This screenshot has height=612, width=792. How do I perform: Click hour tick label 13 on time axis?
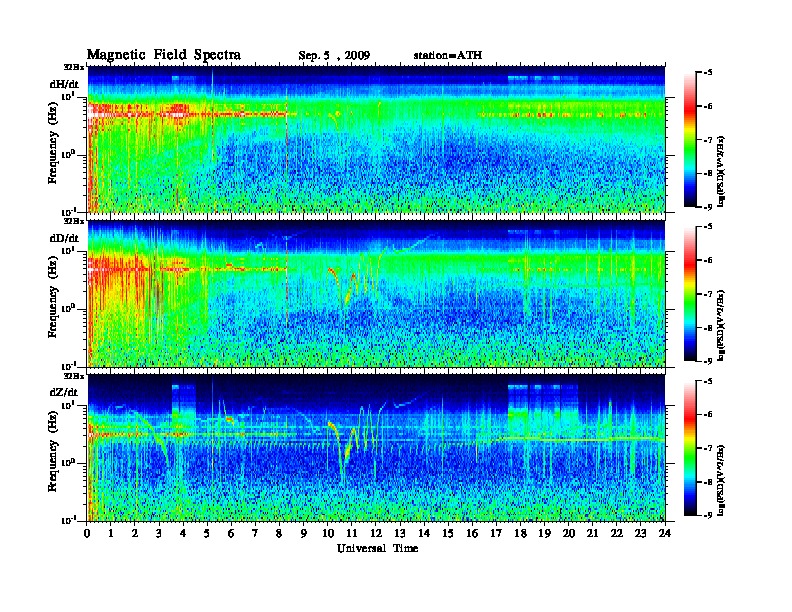click(400, 533)
